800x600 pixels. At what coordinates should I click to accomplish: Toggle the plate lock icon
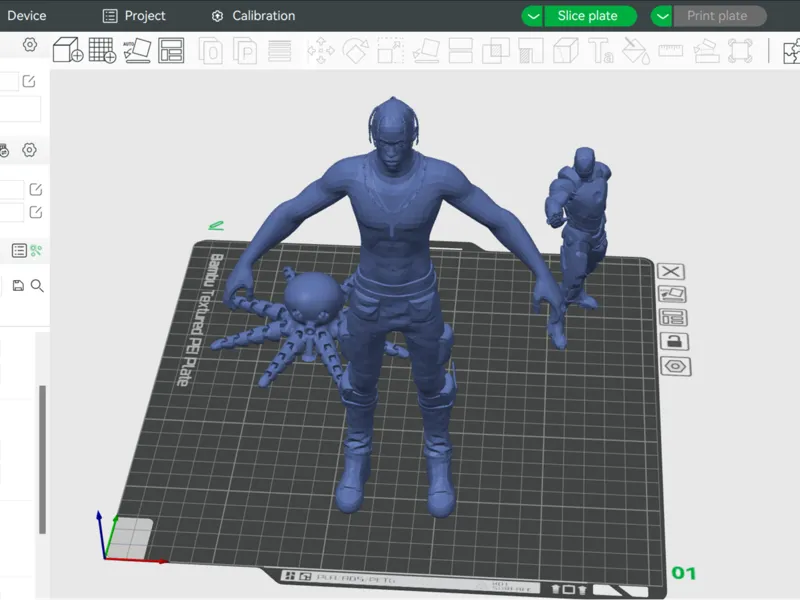[x=674, y=341]
